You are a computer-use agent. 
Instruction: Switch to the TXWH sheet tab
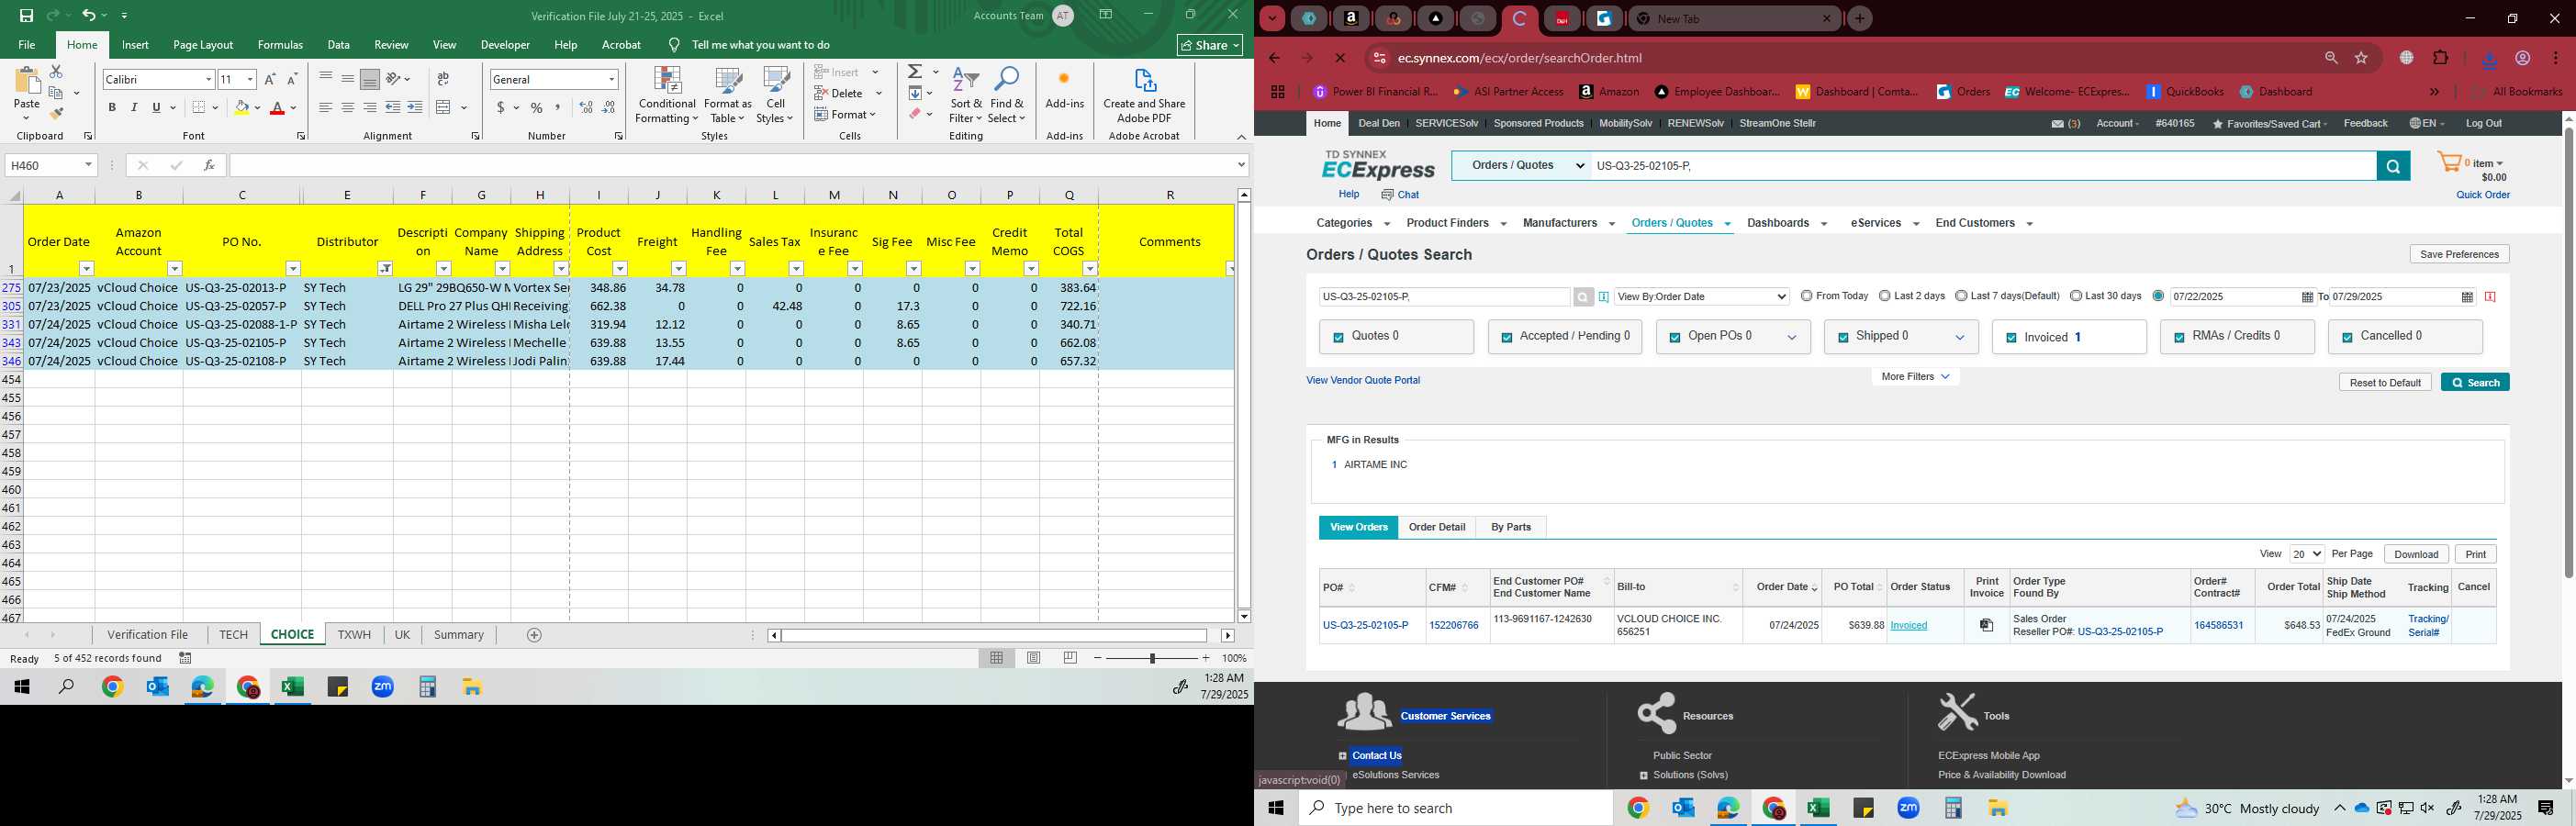[354, 635]
